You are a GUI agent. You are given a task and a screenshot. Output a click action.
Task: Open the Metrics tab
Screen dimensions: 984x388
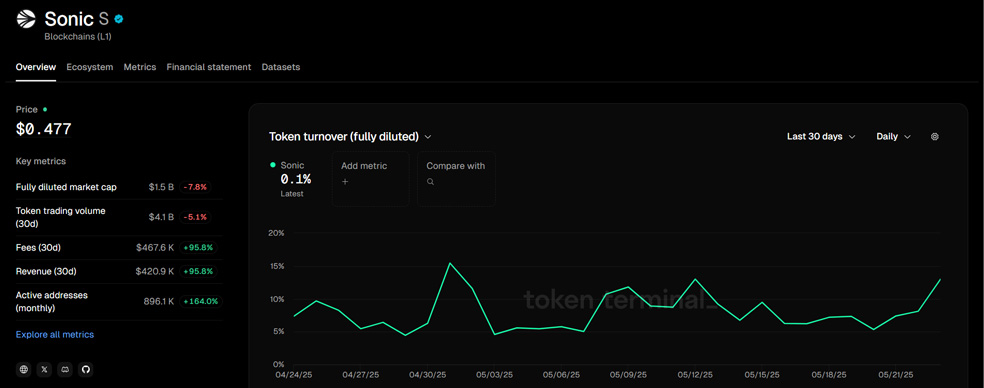tap(140, 67)
